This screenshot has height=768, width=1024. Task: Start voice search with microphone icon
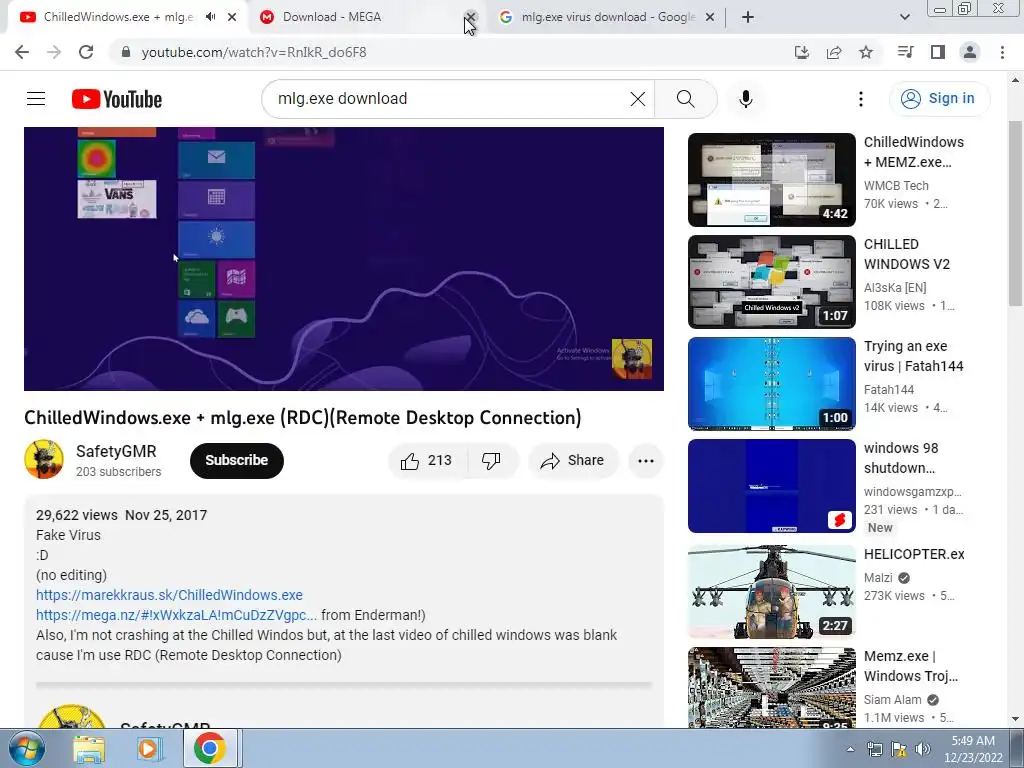(x=746, y=99)
